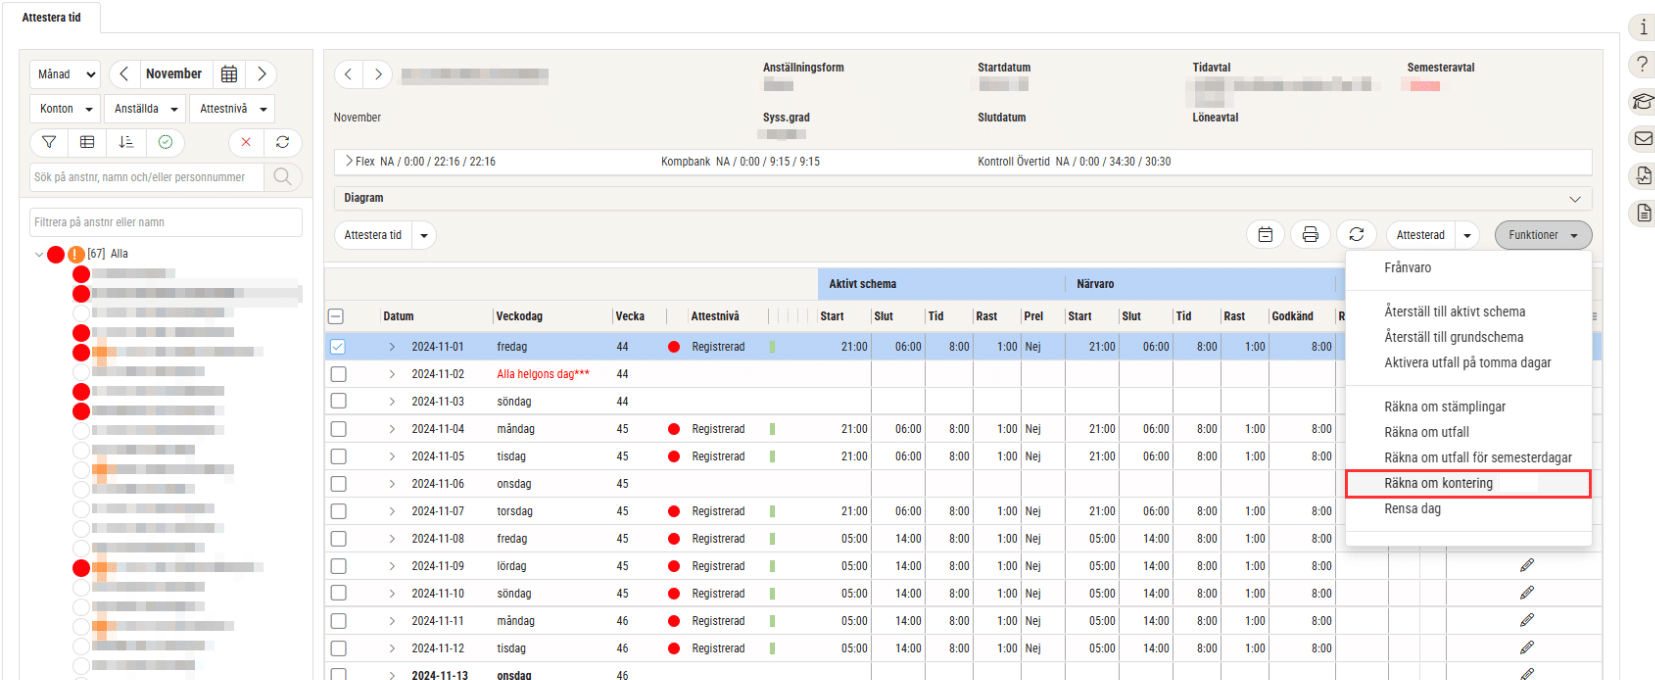This screenshot has height=680, width=1655.
Task: Expand the 2024-11-03 row details
Action: pos(392,402)
